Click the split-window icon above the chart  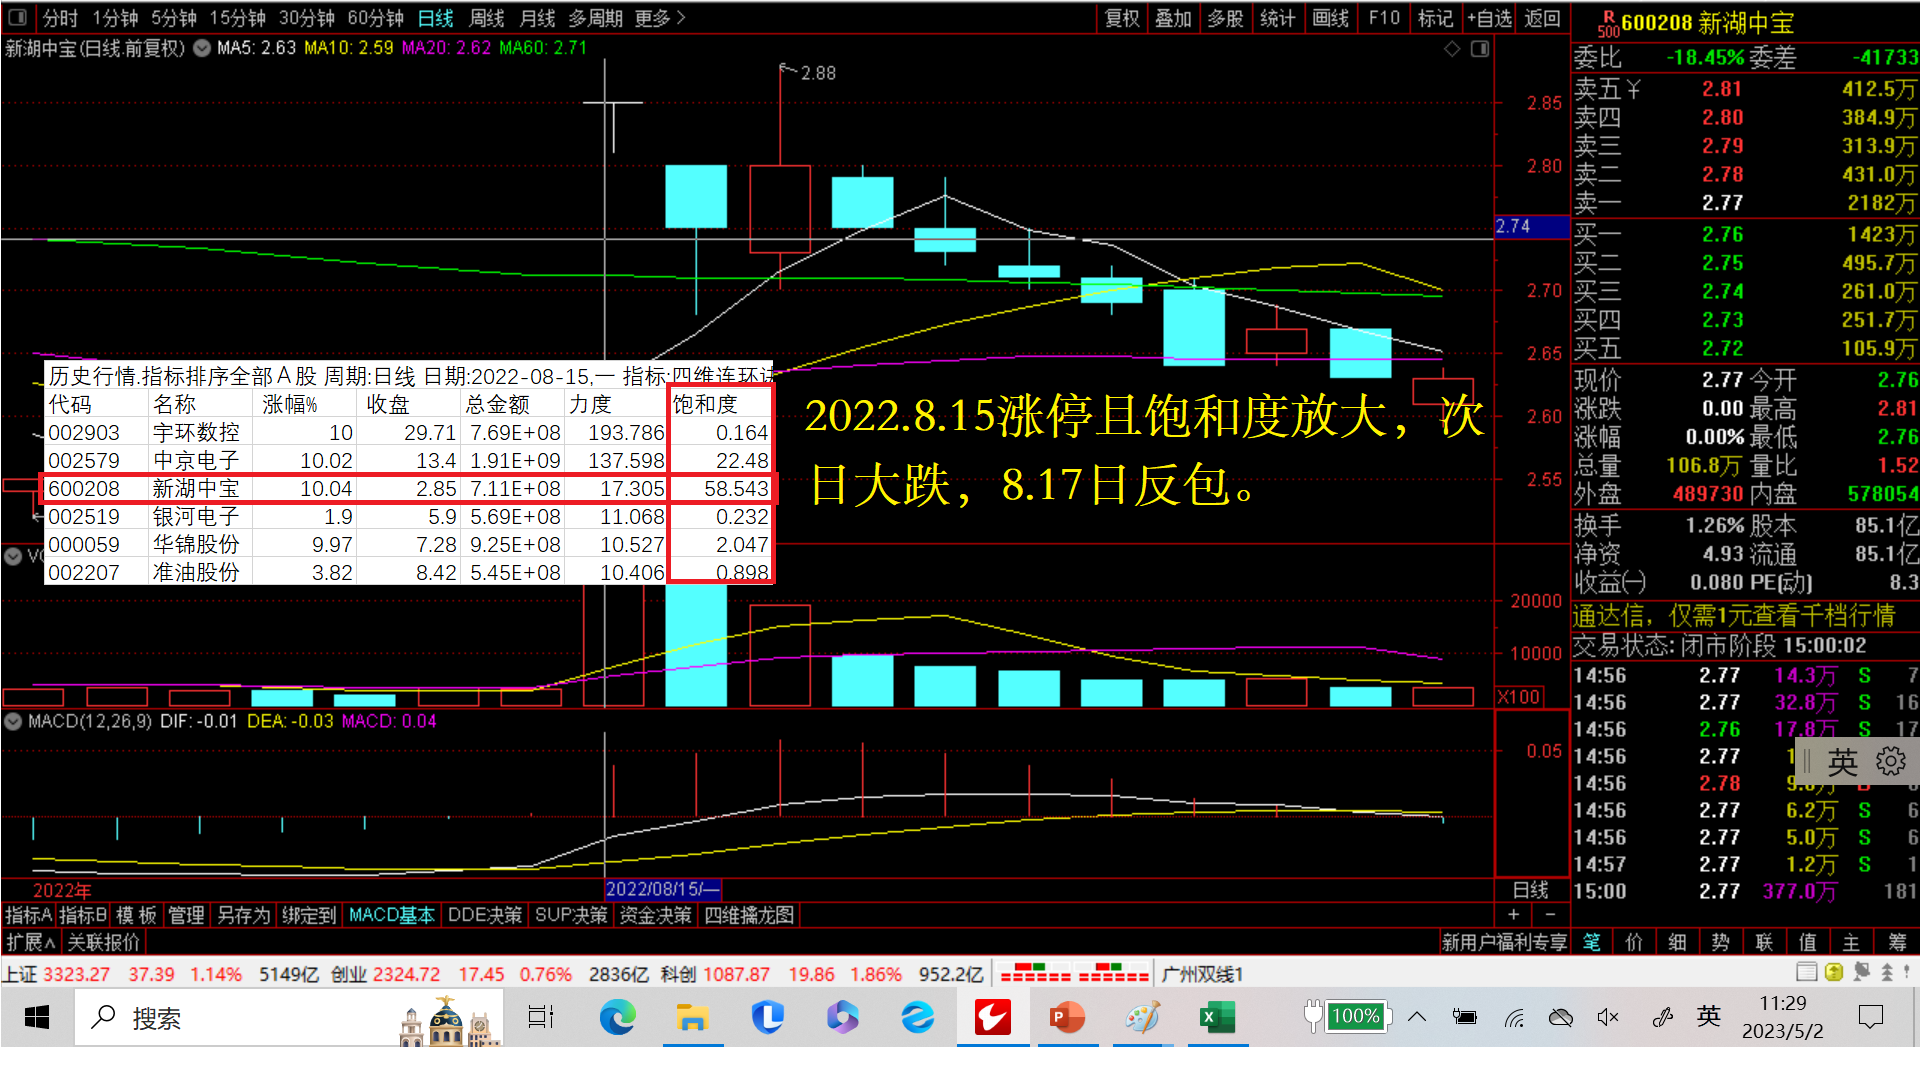[x=1480, y=48]
